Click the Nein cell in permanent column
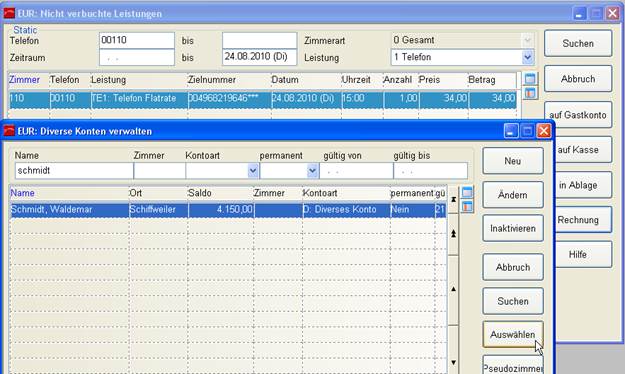This screenshot has height=374, width=625. pos(412,210)
